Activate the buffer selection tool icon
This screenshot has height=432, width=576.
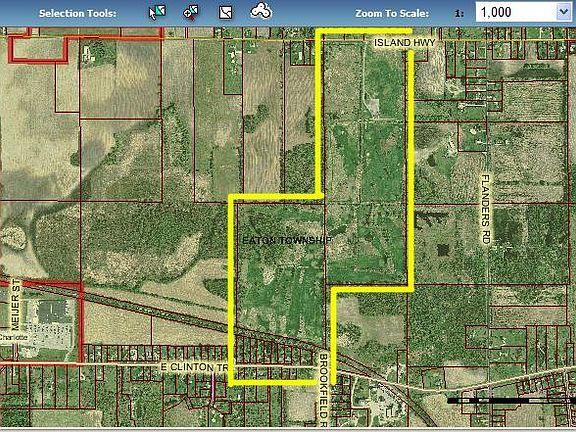[x=261, y=11]
